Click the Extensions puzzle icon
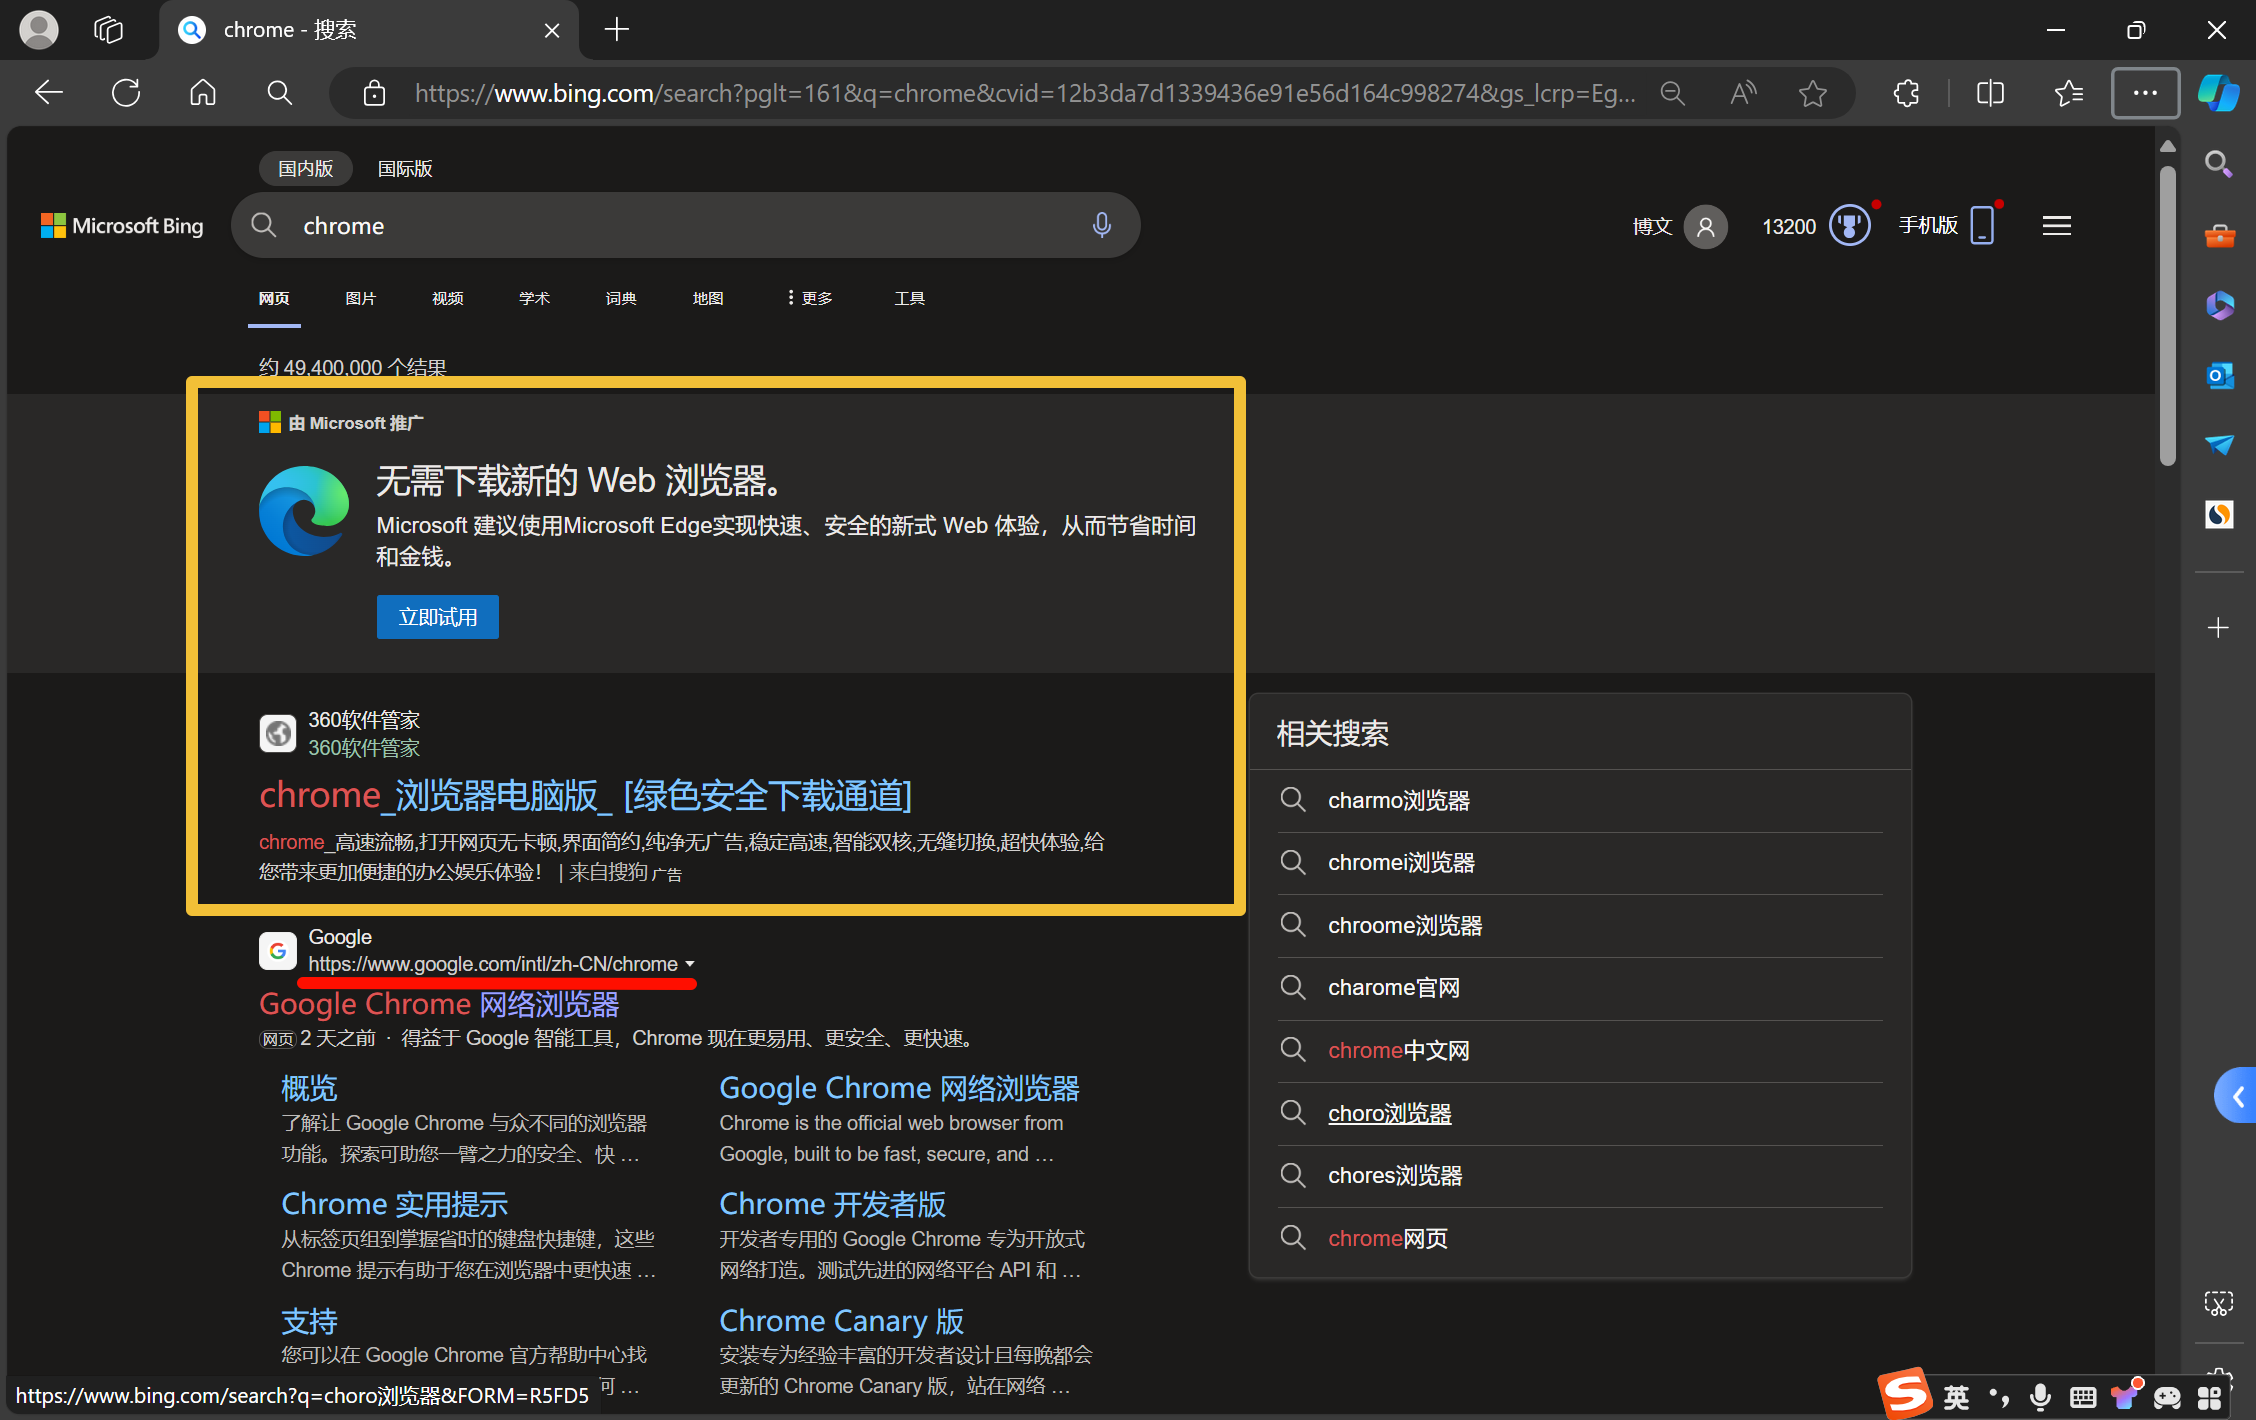This screenshot has width=2256, height=1420. point(1906,93)
